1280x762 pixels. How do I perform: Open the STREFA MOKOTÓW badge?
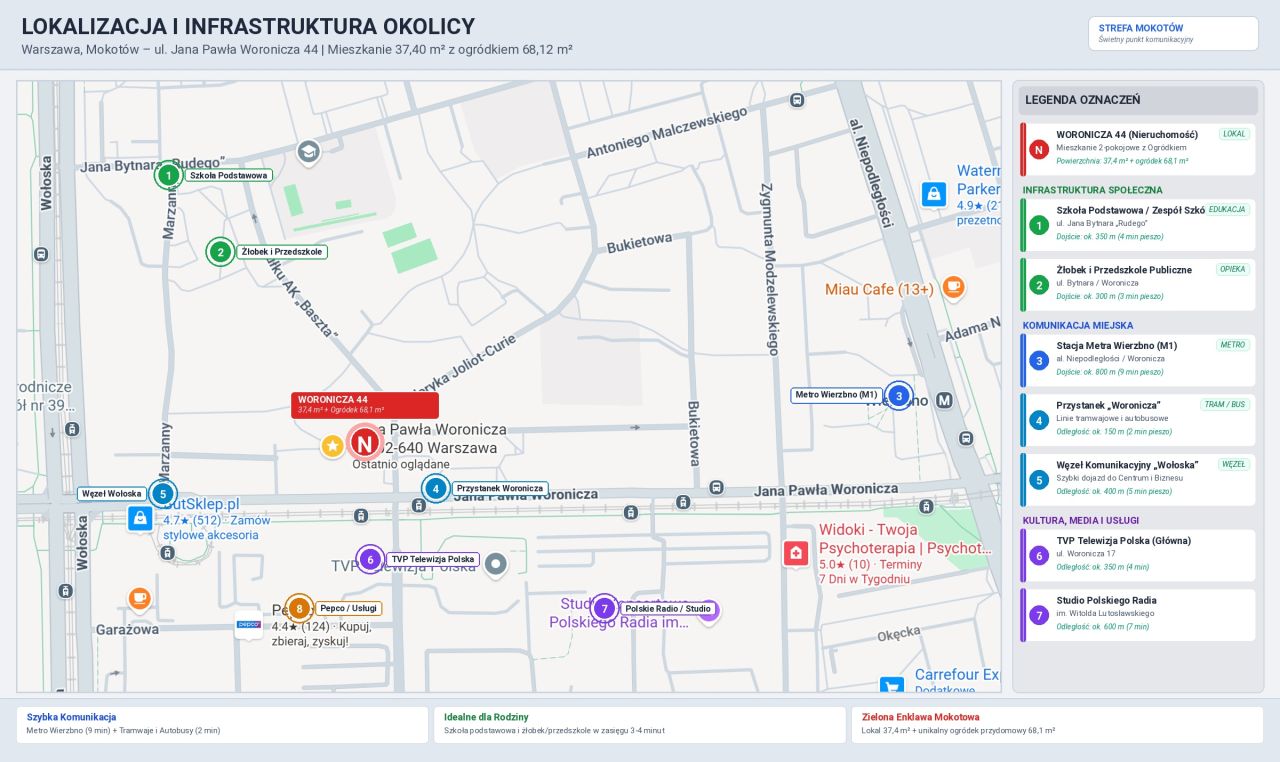click(x=1173, y=33)
